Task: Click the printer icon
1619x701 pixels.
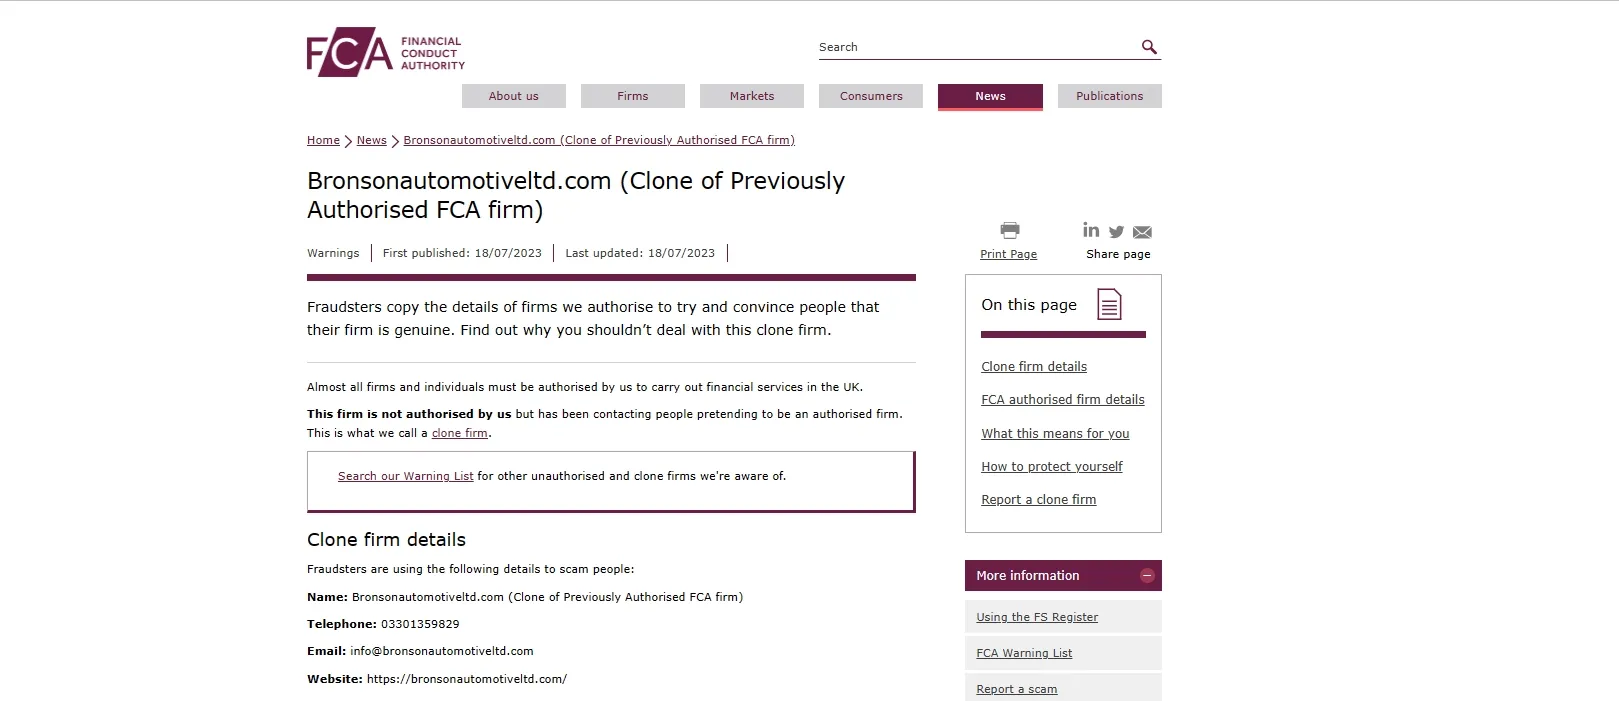Action: pos(1010,231)
